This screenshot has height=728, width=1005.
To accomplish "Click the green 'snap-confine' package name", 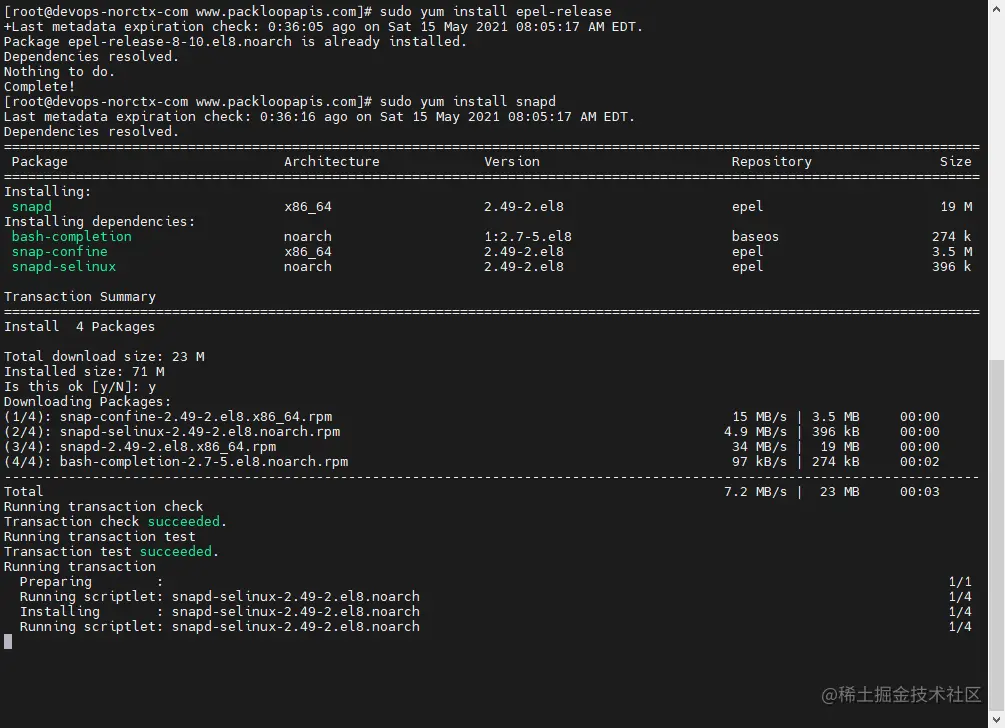I will coord(59,252).
